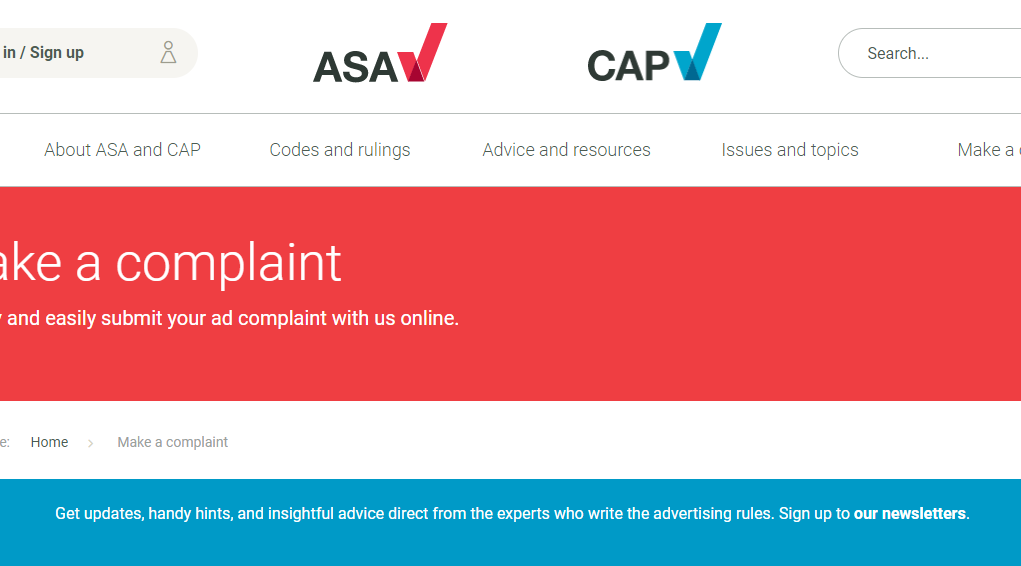Click the person icon beside Sign up
The image size is (1021, 566).
pos(168,53)
